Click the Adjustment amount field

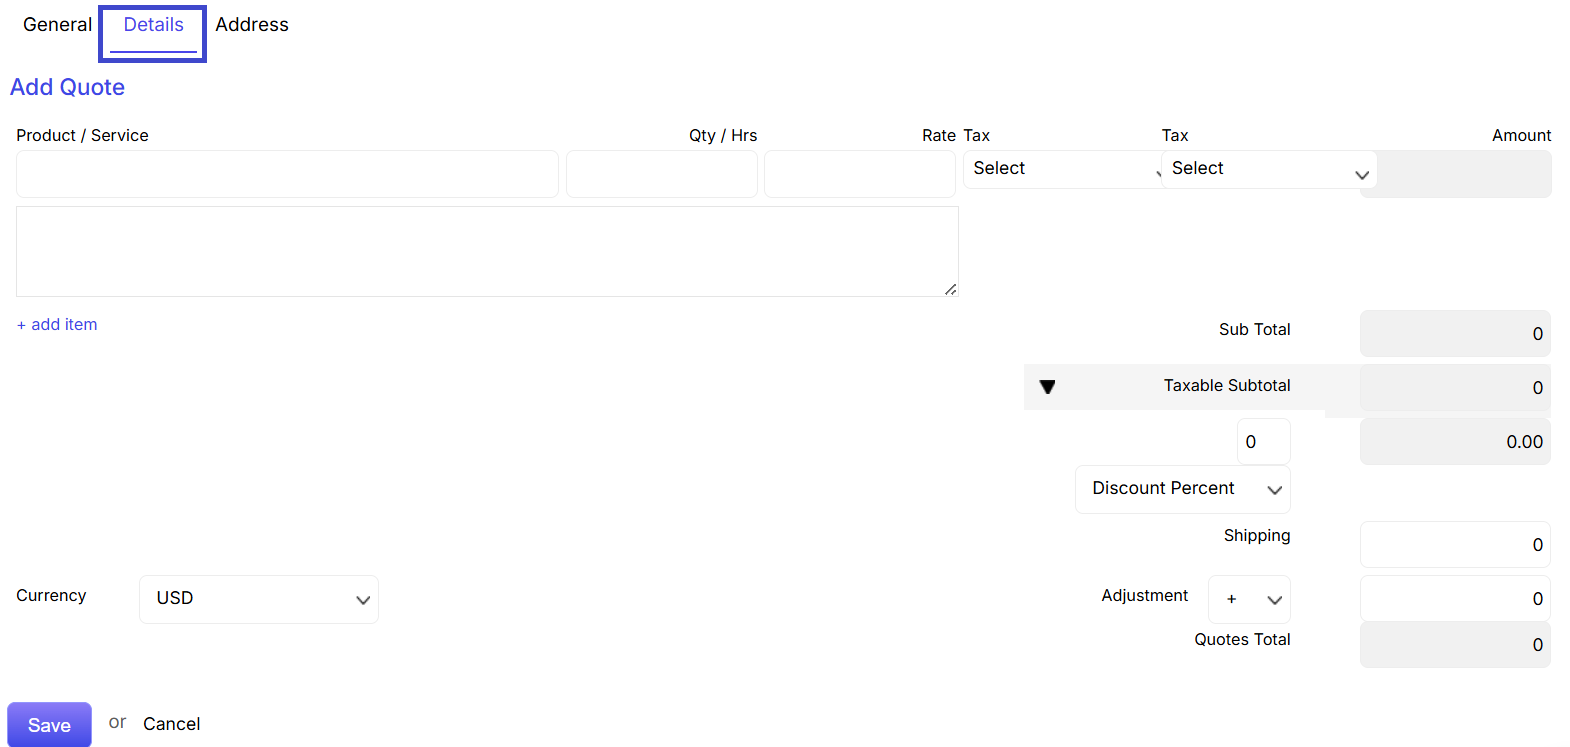(x=1455, y=599)
